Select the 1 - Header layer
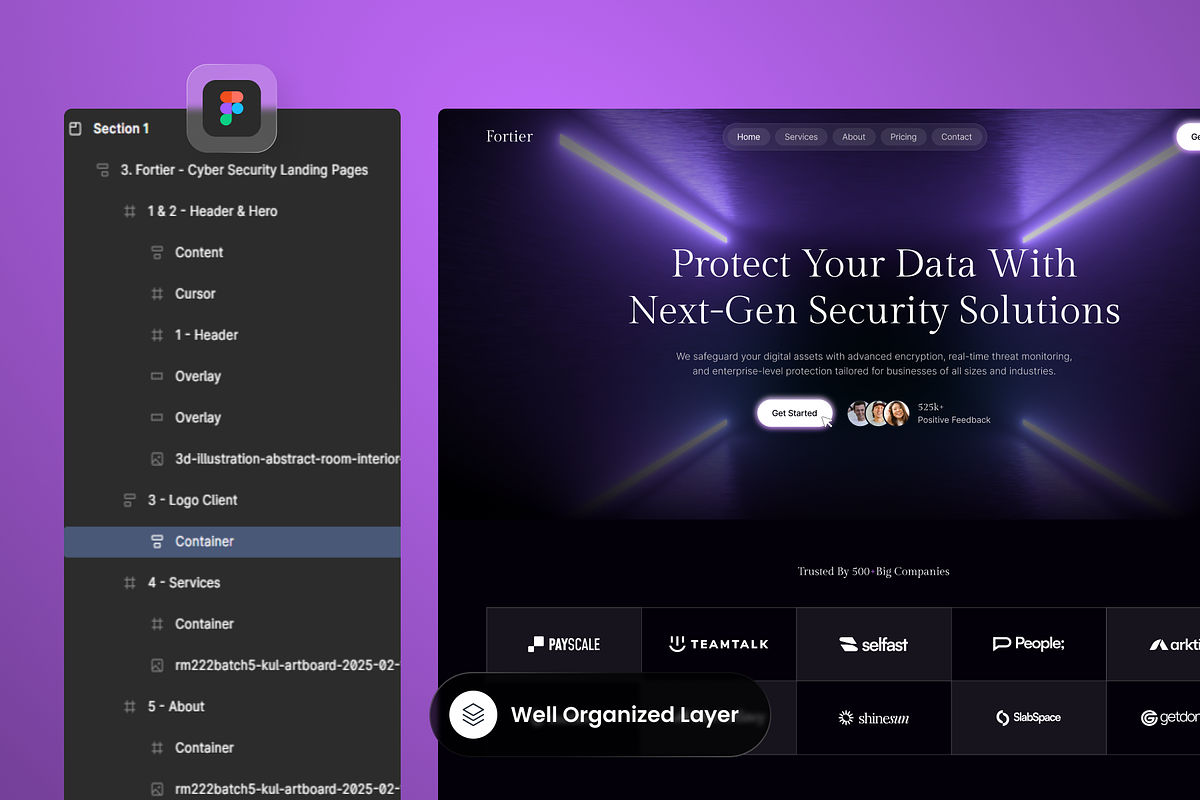Screen dimensions: 1200x800 tap(232, 335)
